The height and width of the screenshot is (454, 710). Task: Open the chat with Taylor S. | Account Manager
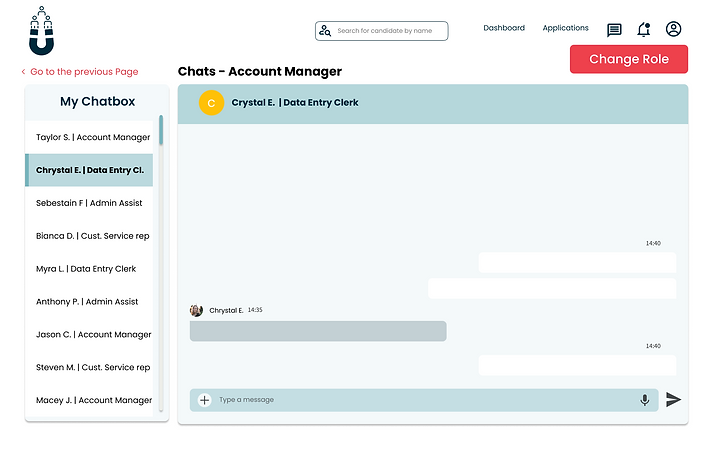point(89,137)
